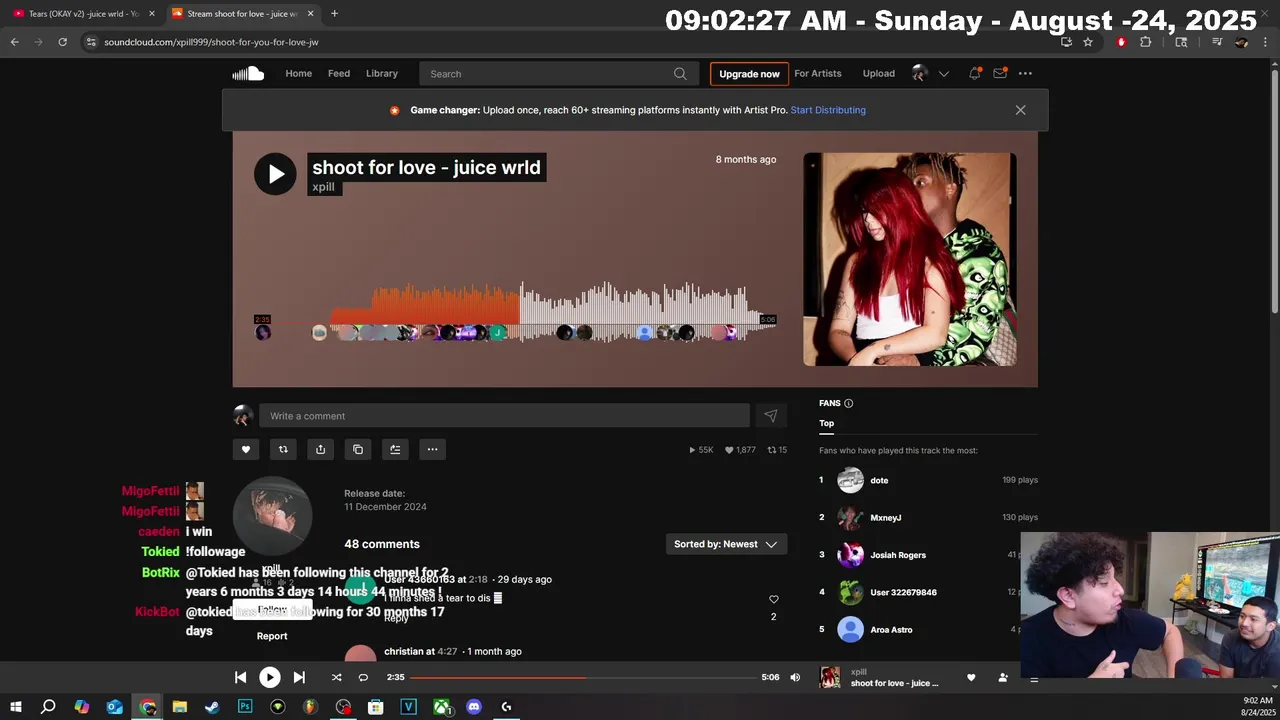This screenshot has width=1280, height=720.
Task: Open the Upload page
Action: [x=879, y=73]
